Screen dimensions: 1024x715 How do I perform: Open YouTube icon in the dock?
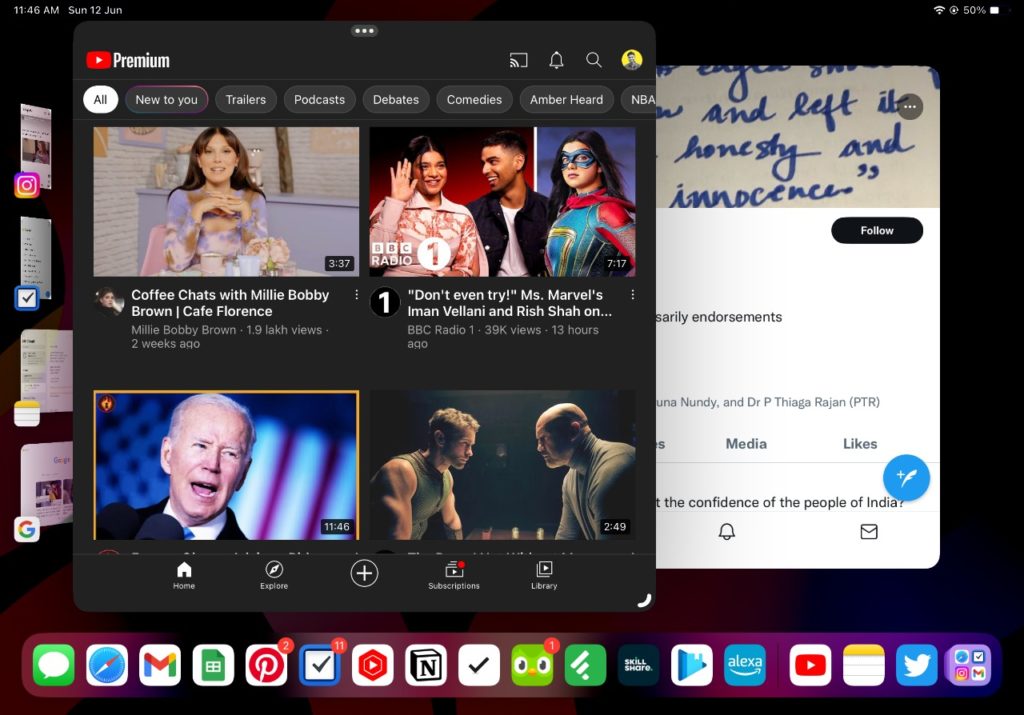tap(810, 665)
